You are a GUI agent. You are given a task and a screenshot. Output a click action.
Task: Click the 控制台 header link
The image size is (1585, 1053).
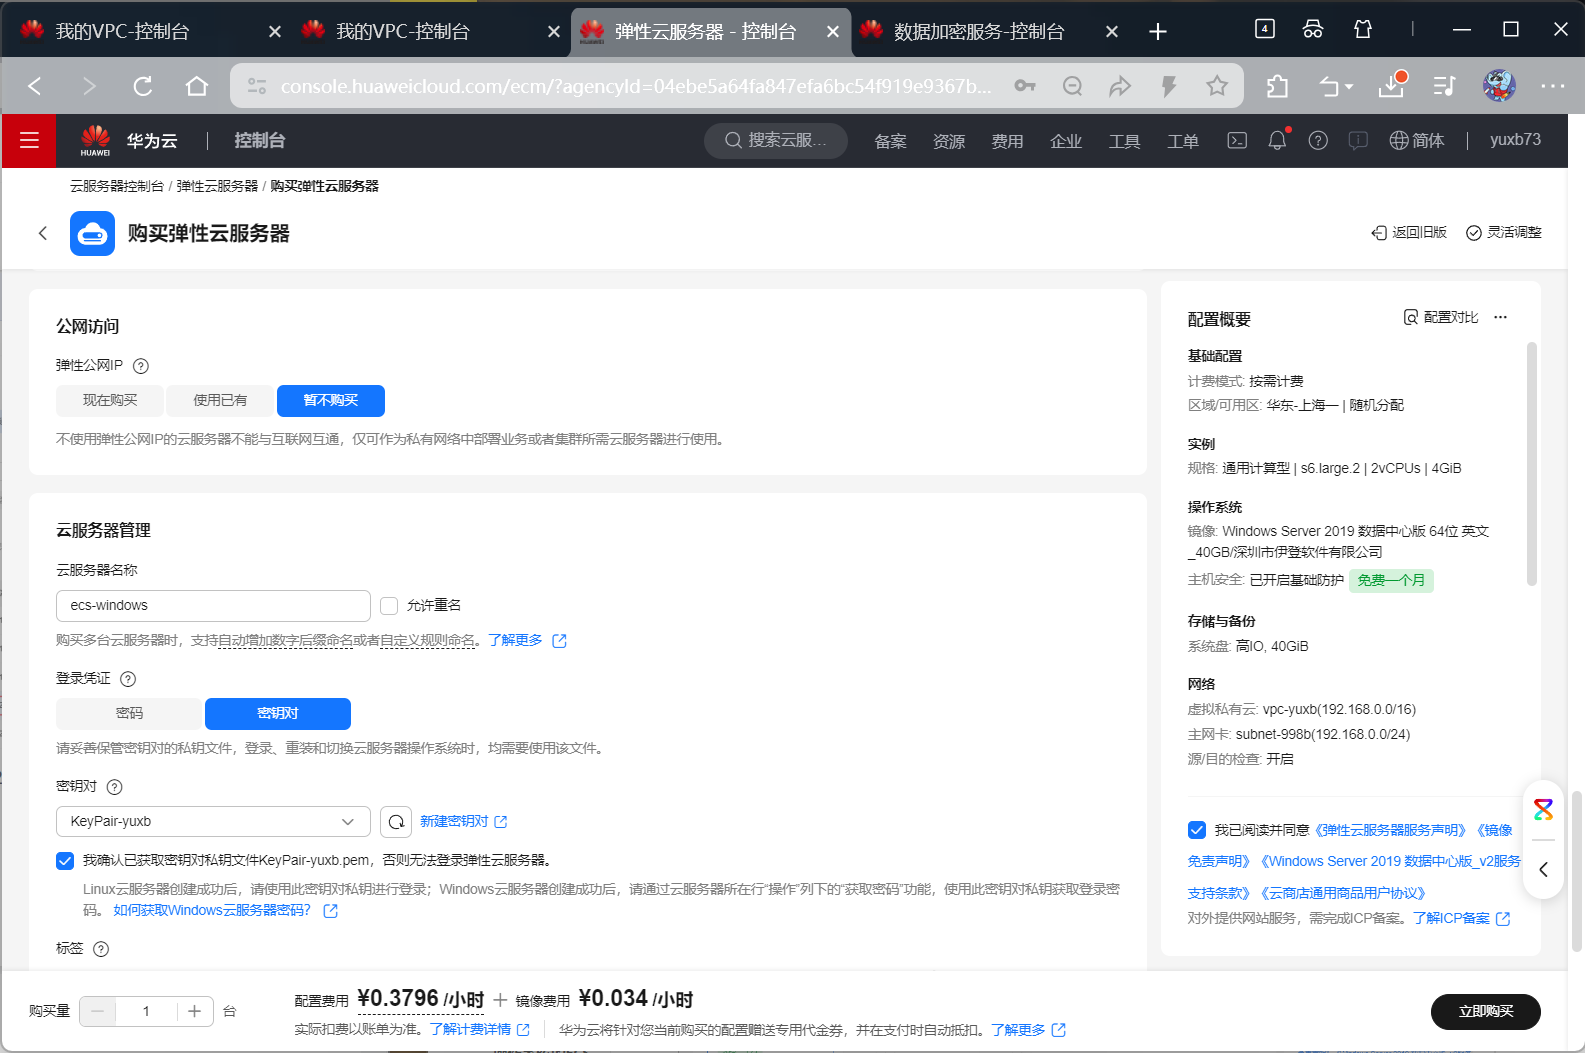tap(260, 141)
